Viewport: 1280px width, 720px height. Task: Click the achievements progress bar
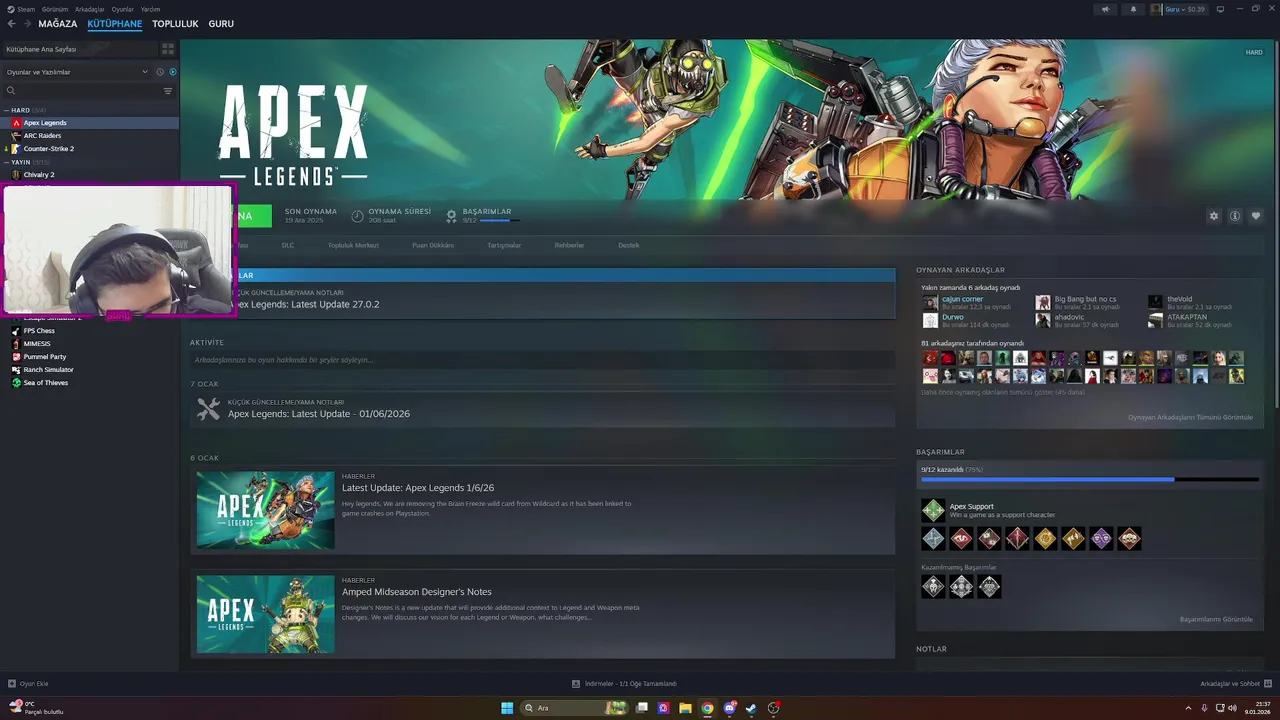coord(1089,480)
